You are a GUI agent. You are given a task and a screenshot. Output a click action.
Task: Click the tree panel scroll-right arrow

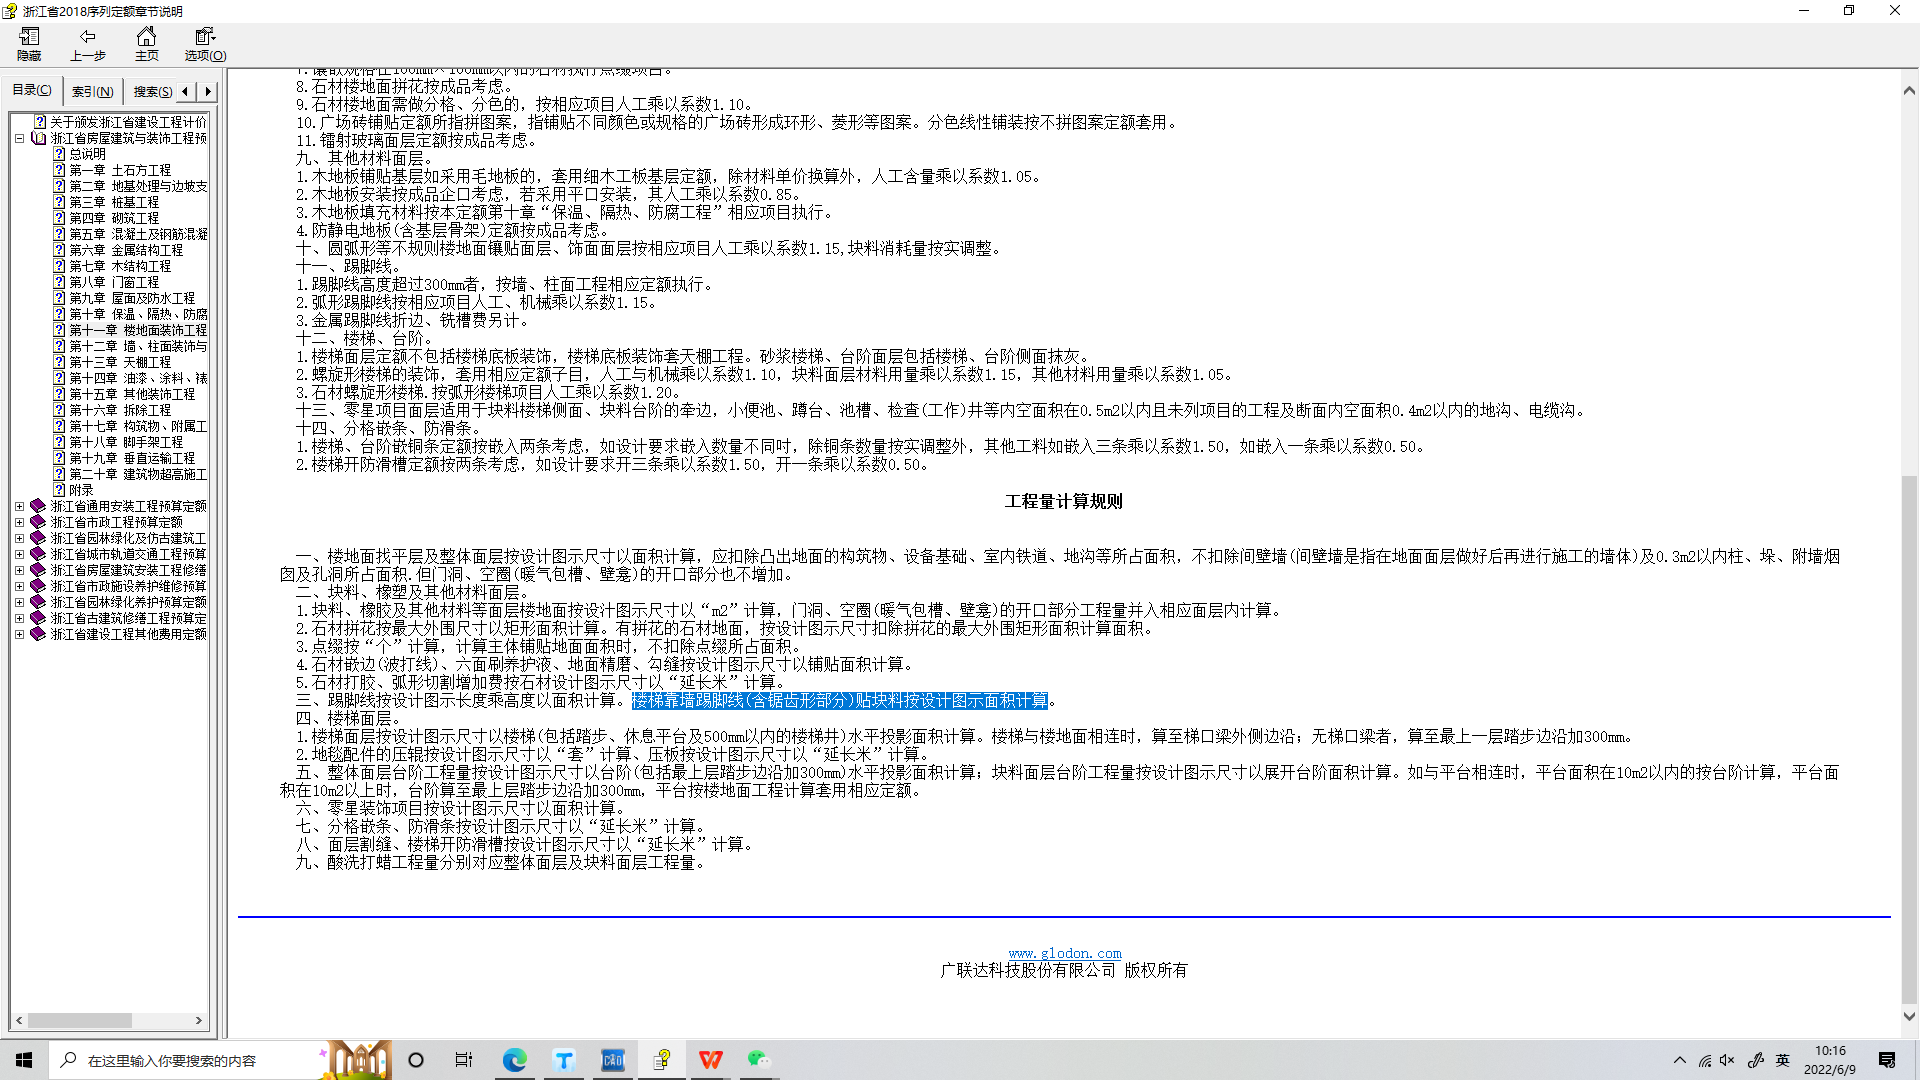(x=199, y=1021)
